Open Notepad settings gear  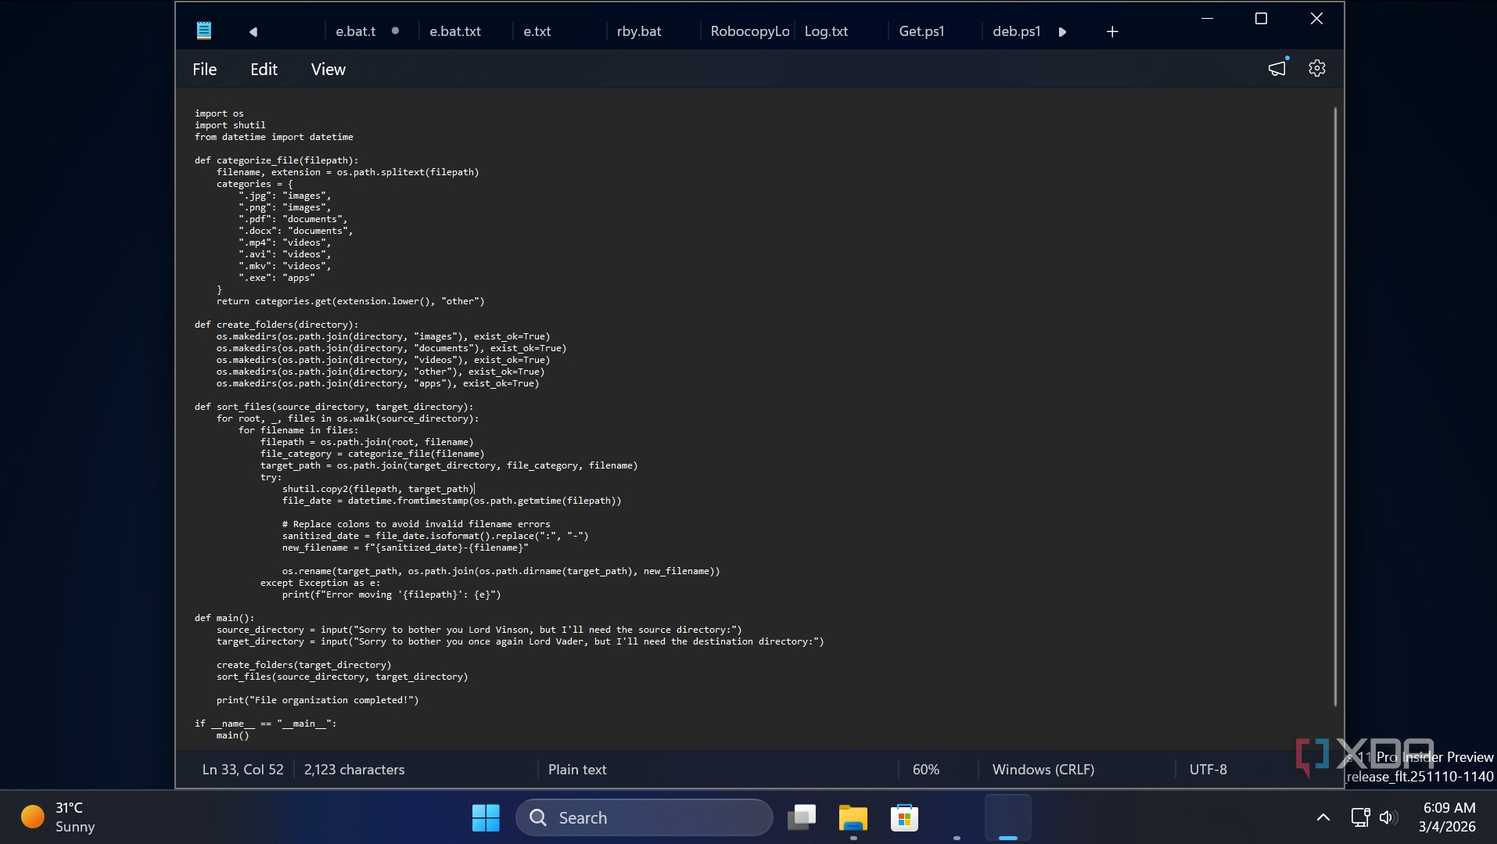point(1317,69)
